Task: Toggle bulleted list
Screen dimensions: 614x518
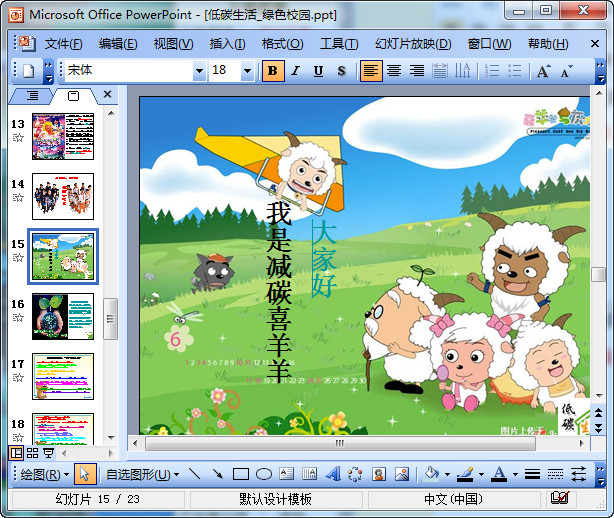Action: click(x=515, y=71)
